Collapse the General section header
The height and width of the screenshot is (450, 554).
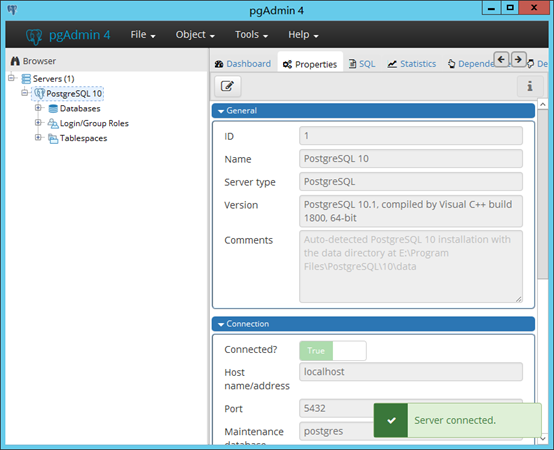[373, 111]
